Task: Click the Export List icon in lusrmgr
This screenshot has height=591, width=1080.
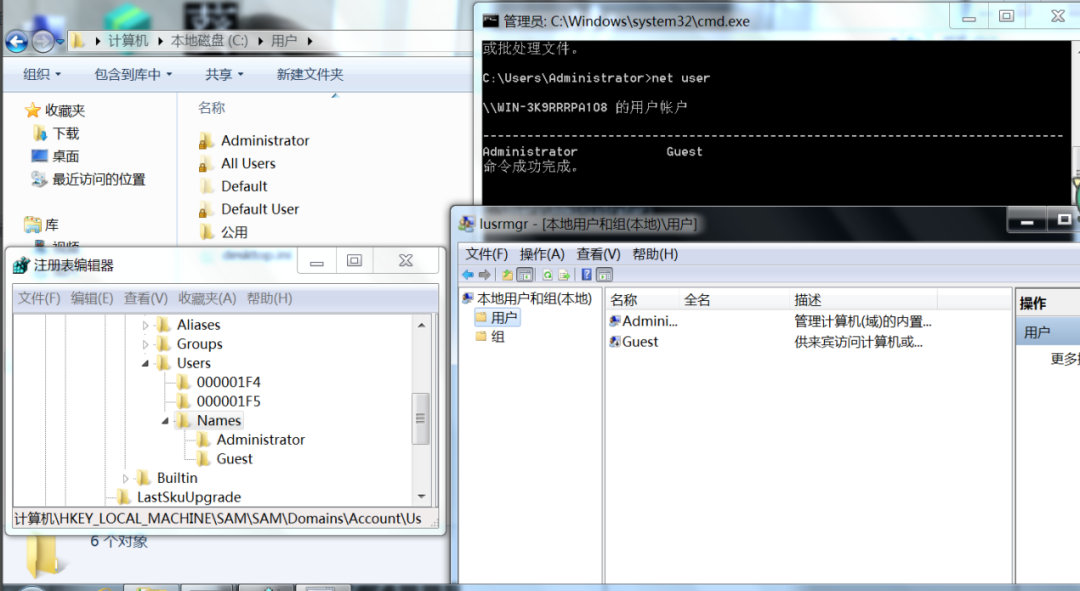Action: coord(563,275)
